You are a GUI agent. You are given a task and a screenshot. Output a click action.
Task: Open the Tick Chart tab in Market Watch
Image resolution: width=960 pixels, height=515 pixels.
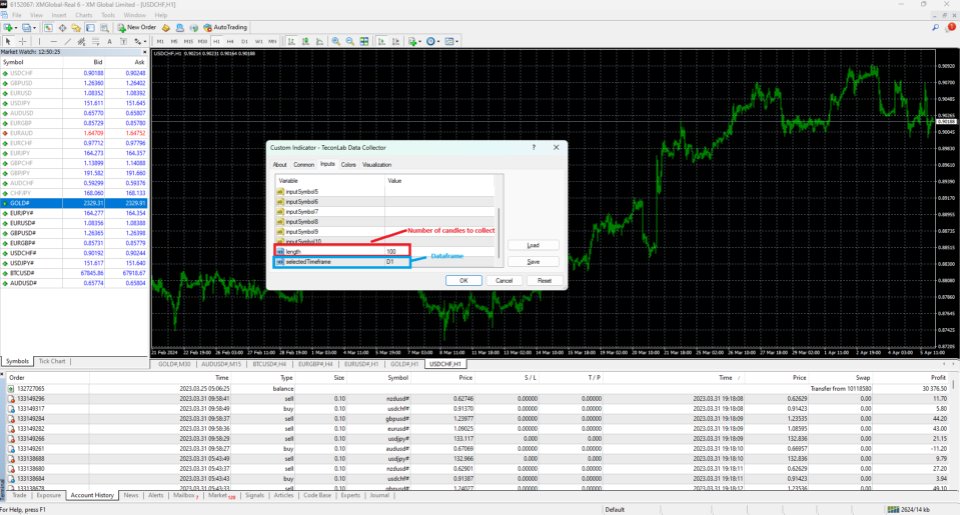pos(52,361)
